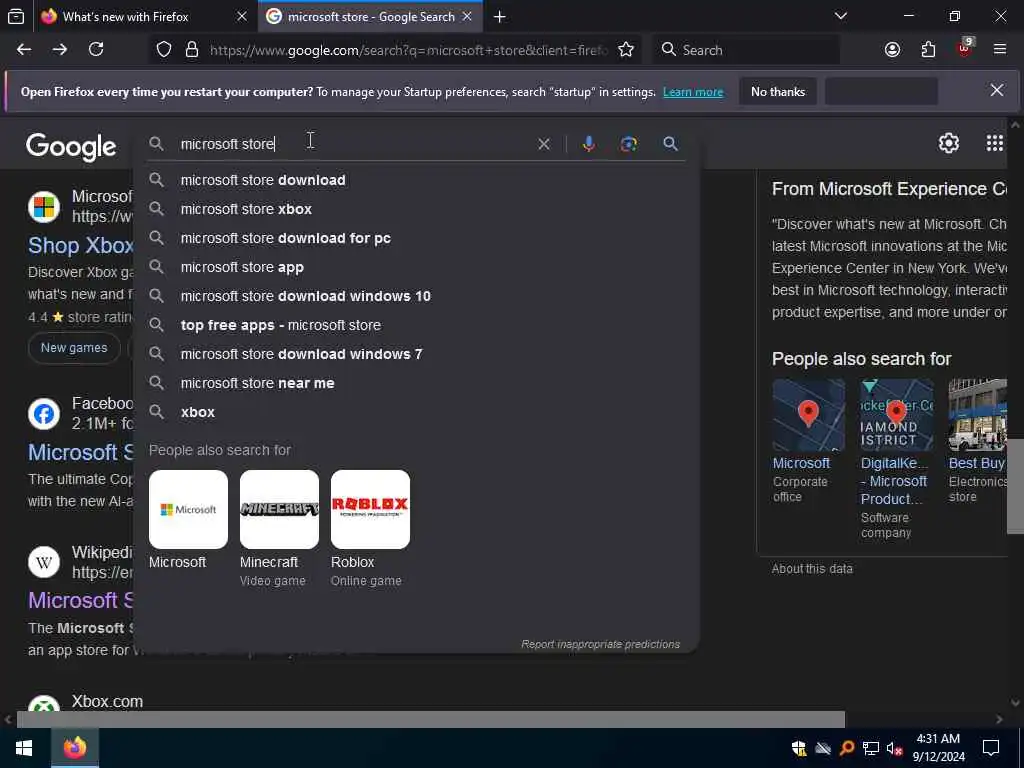Click the Google logo
1024x768 pixels.
71,146
